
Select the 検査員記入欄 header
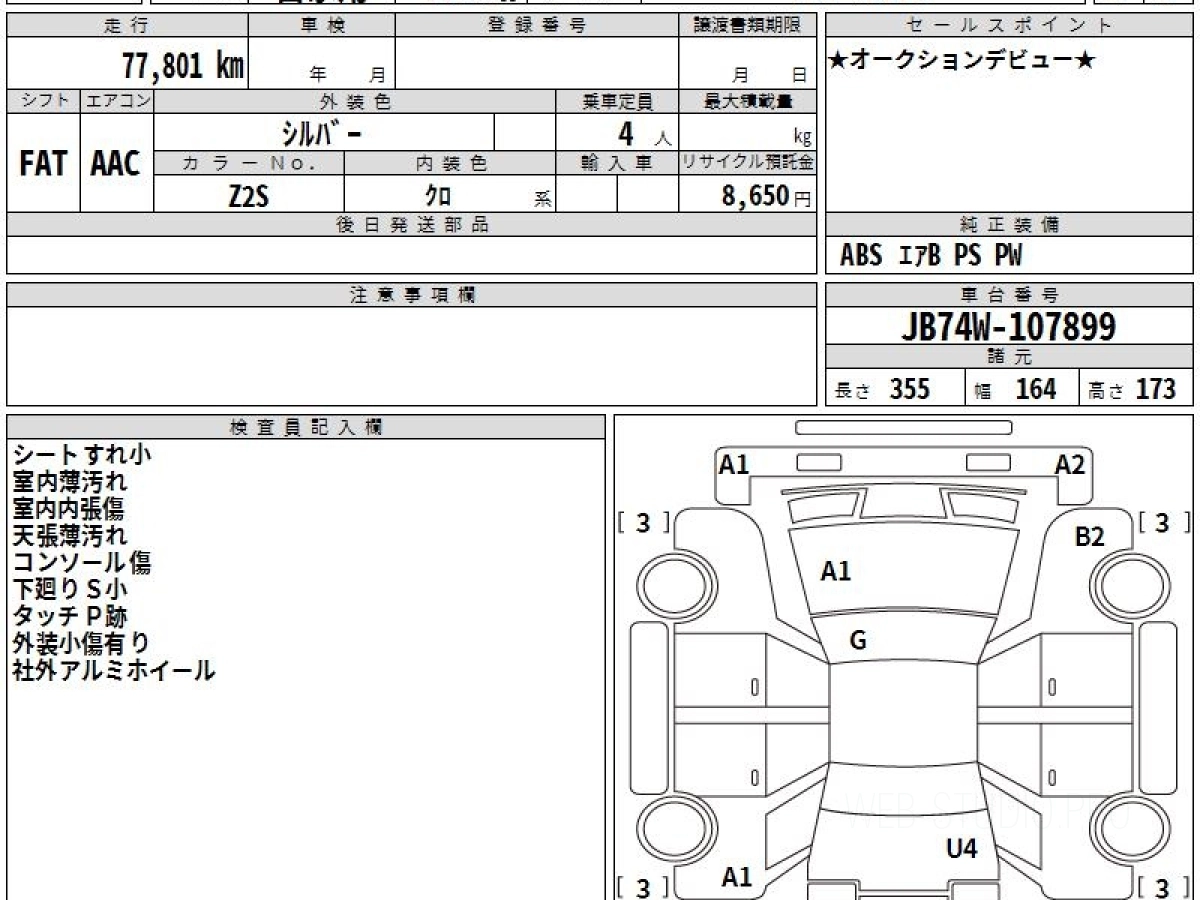[x=306, y=427]
